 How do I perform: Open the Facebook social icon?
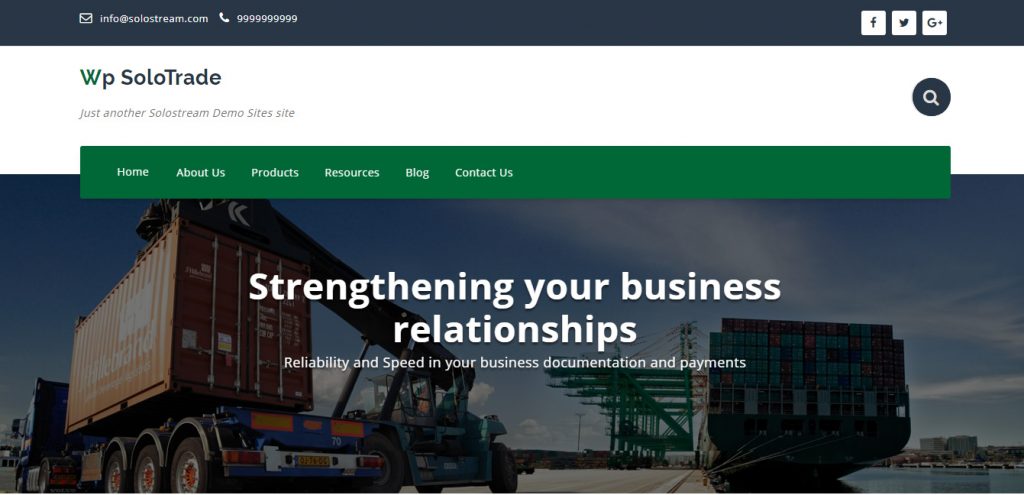pos(873,23)
